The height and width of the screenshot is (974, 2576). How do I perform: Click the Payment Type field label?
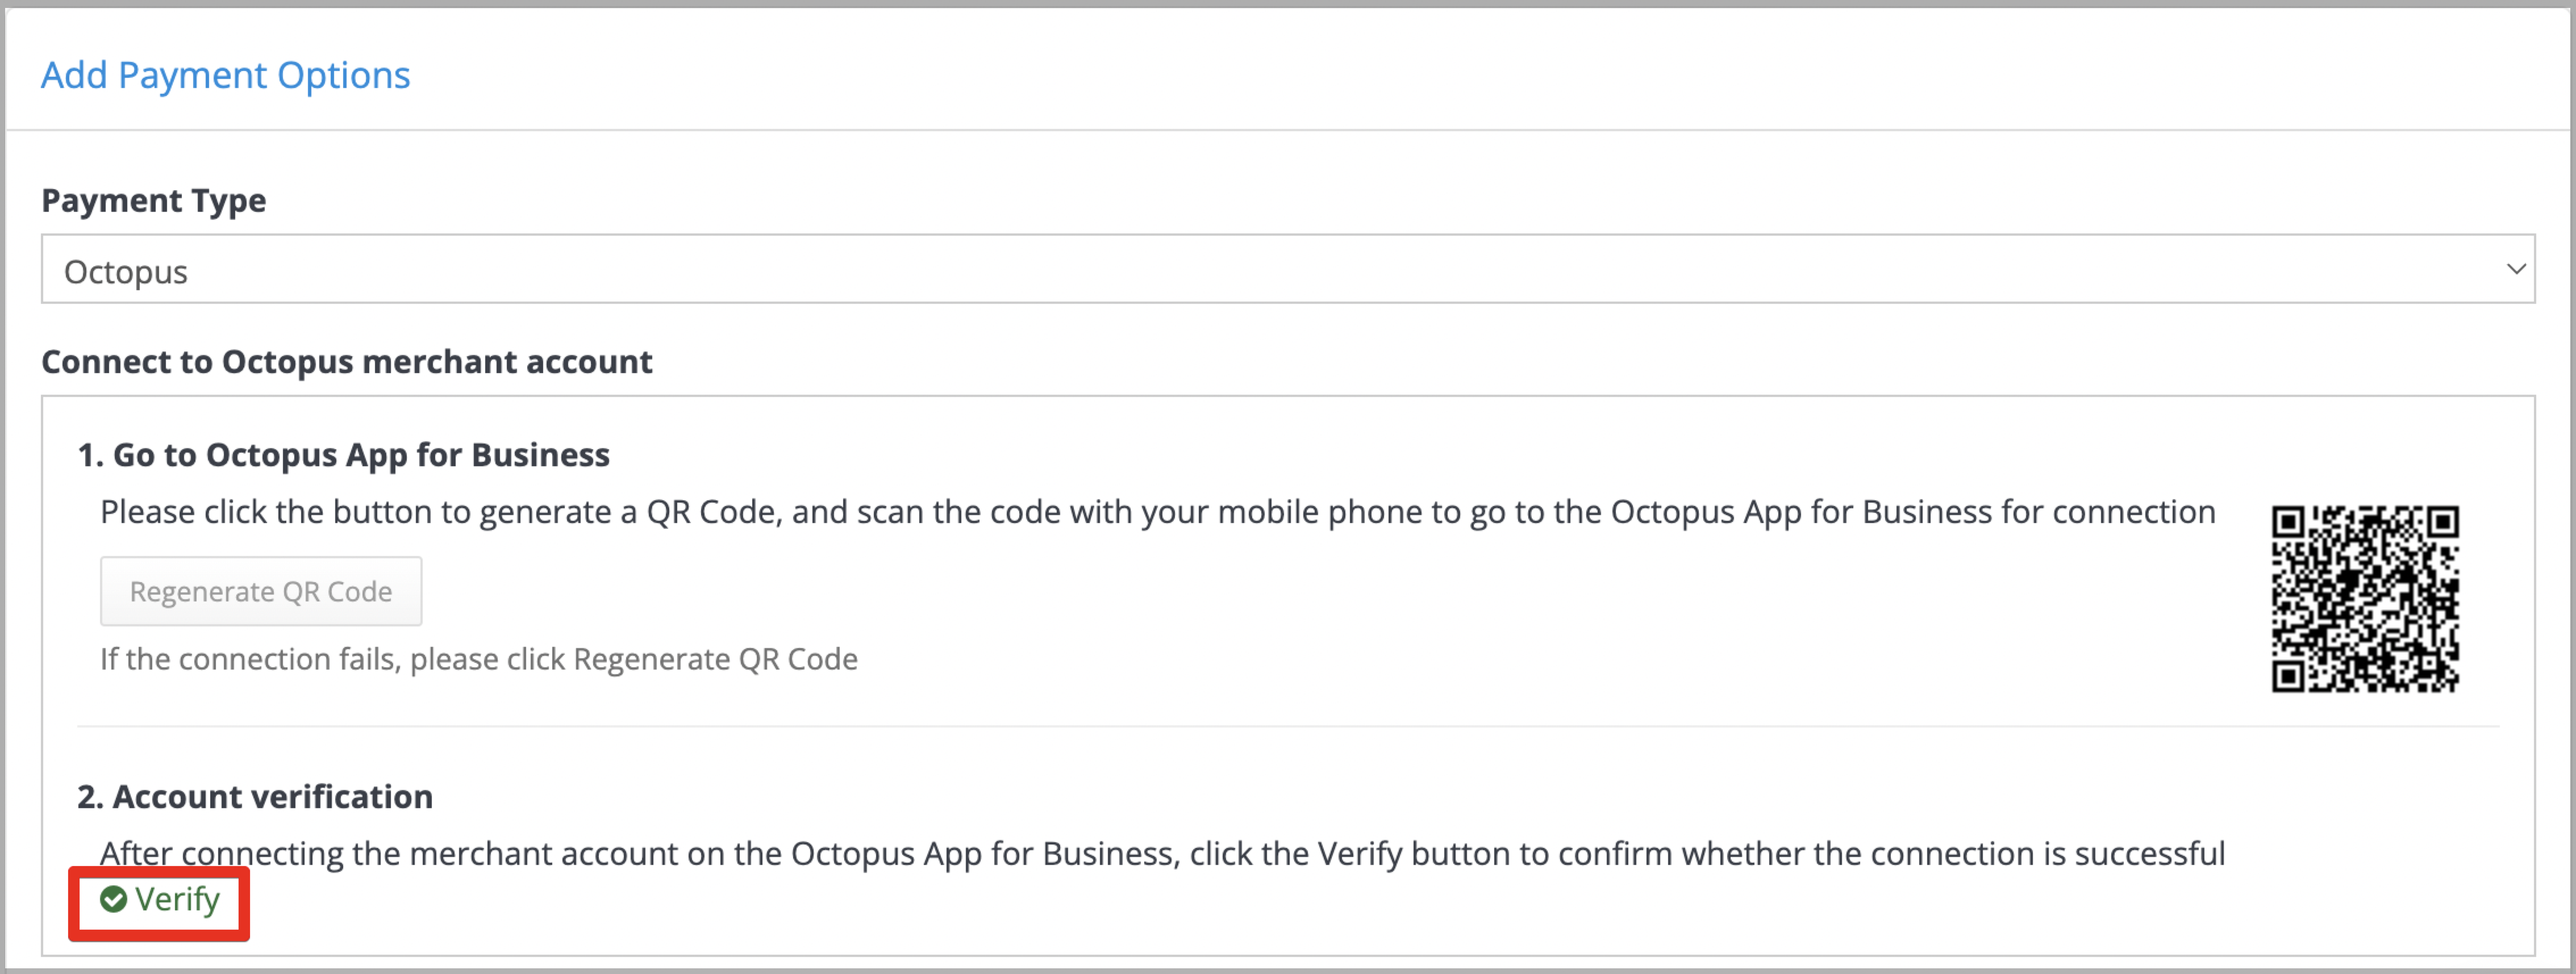[154, 201]
